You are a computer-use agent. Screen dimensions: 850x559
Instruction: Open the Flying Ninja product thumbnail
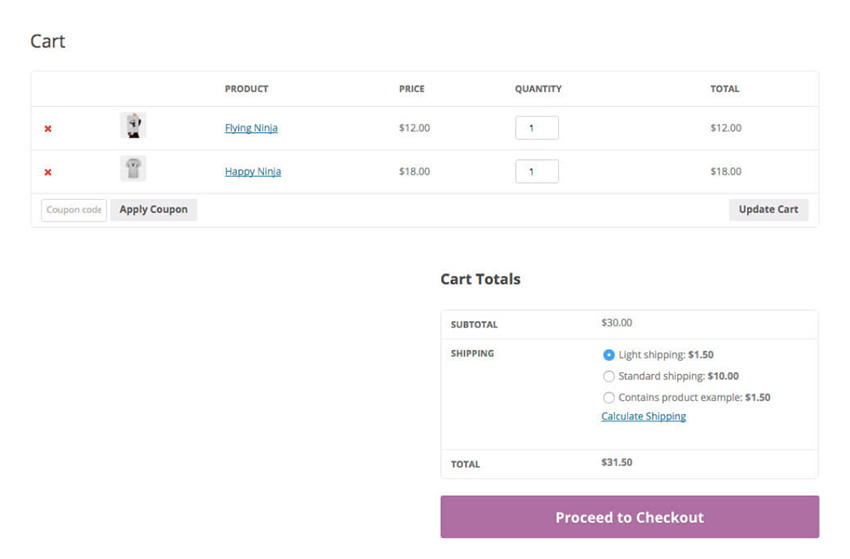tap(133, 125)
